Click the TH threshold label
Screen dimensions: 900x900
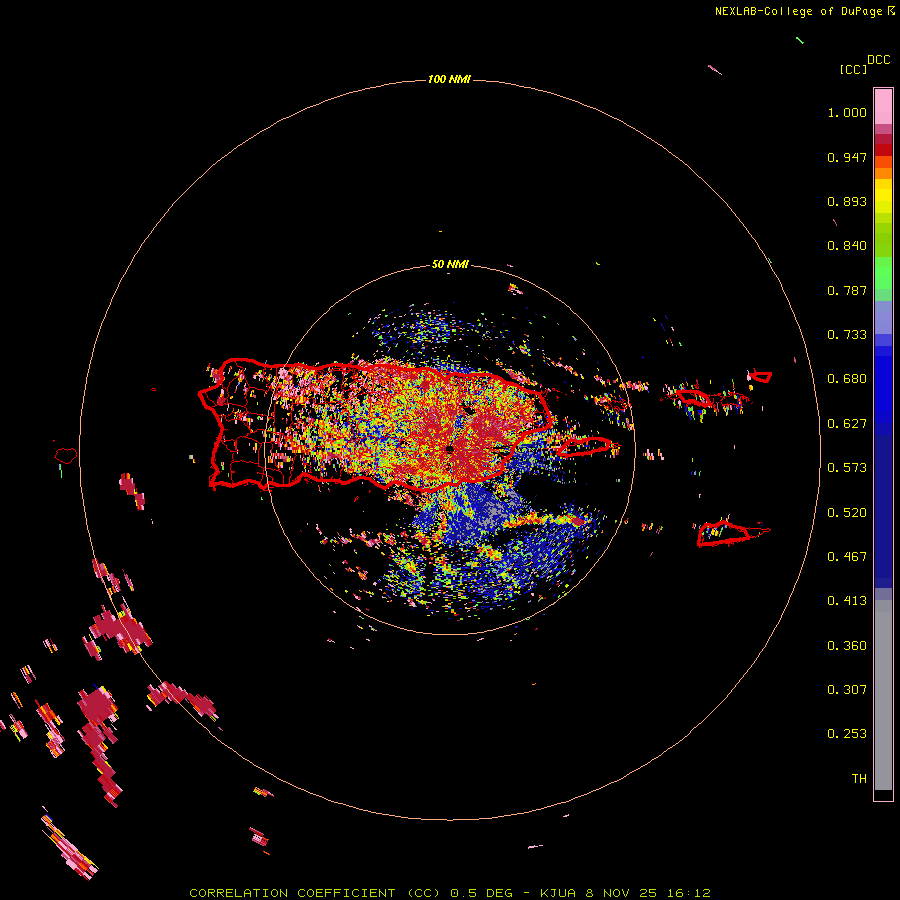(x=859, y=779)
